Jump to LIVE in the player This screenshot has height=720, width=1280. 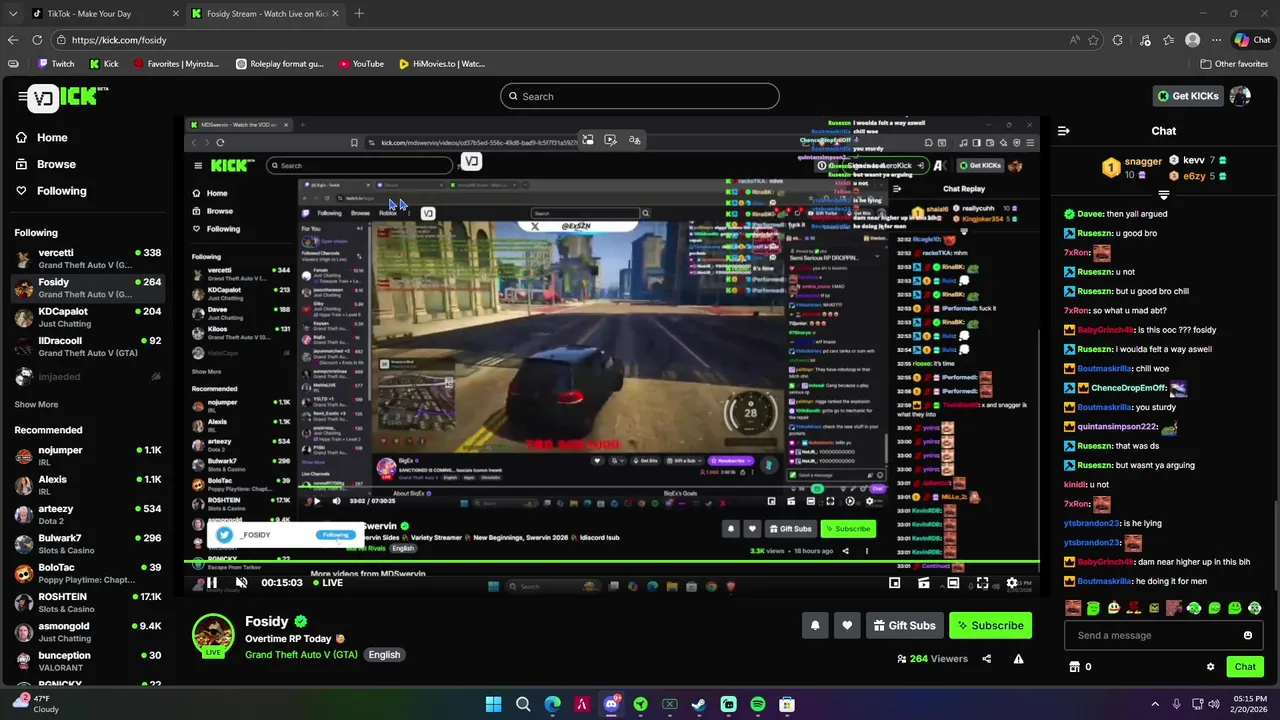point(326,583)
